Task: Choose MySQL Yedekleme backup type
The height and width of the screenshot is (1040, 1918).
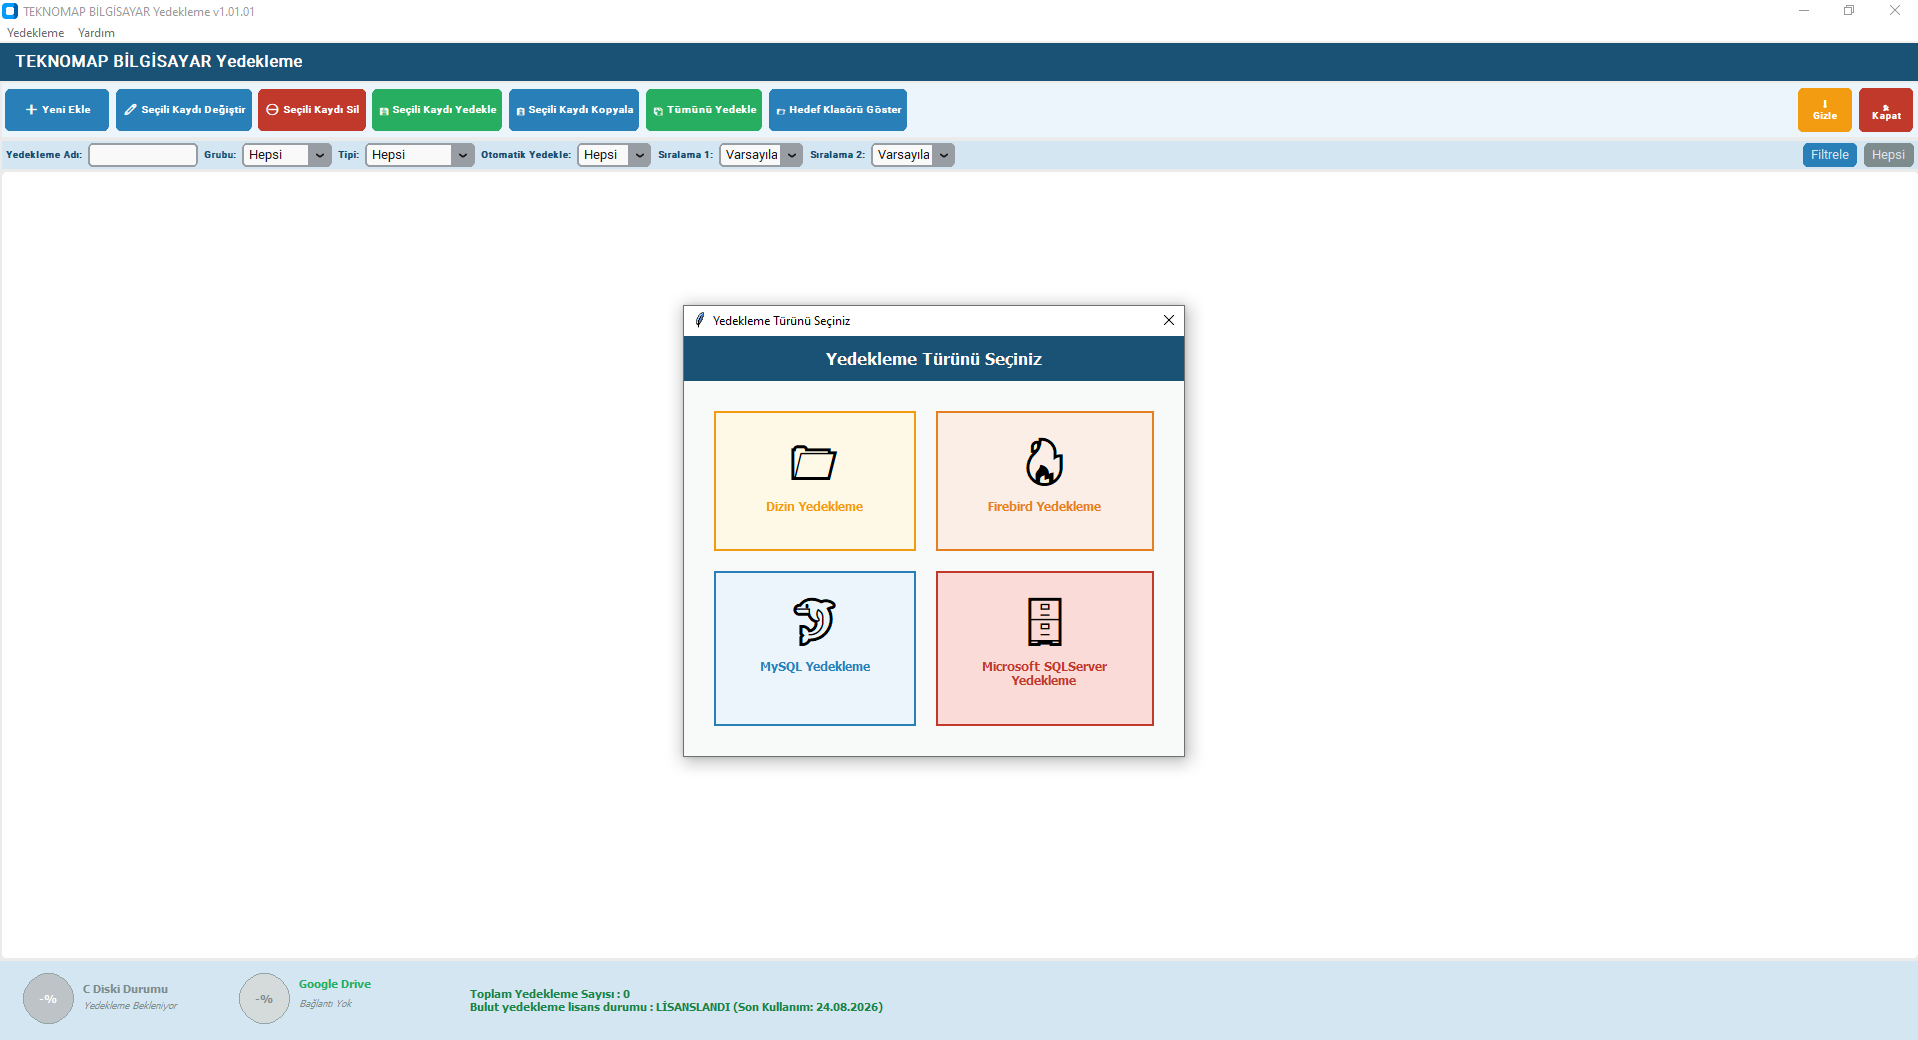Action: coord(814,648)
